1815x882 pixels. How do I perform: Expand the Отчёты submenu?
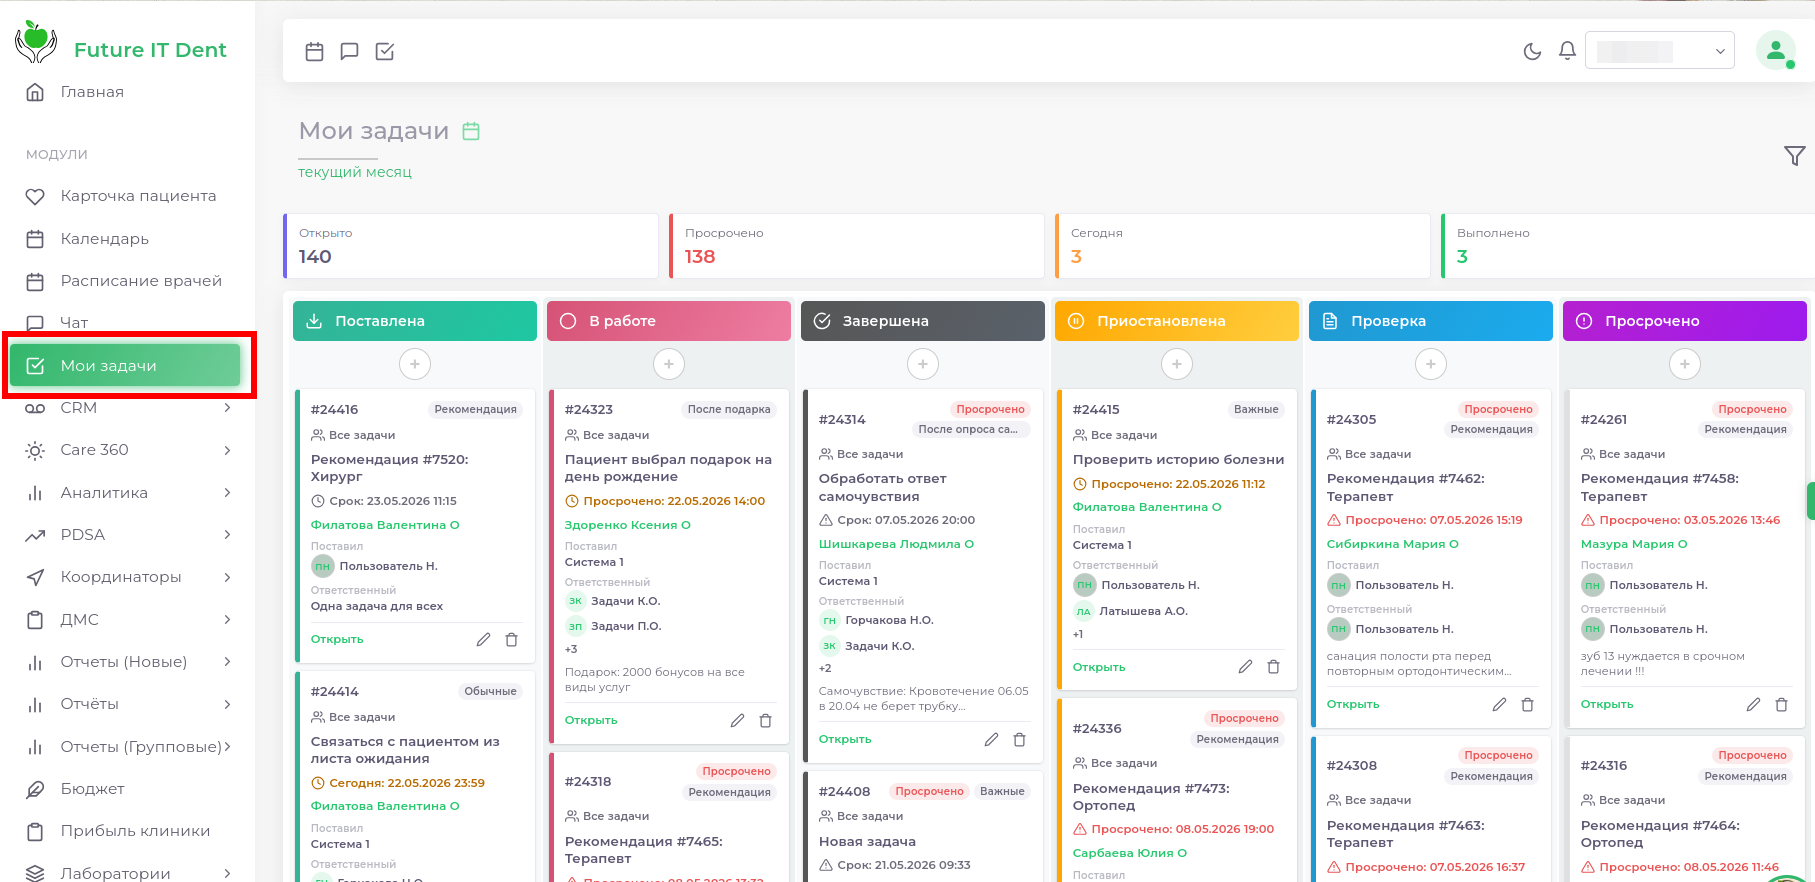click(x=128, y=704)
